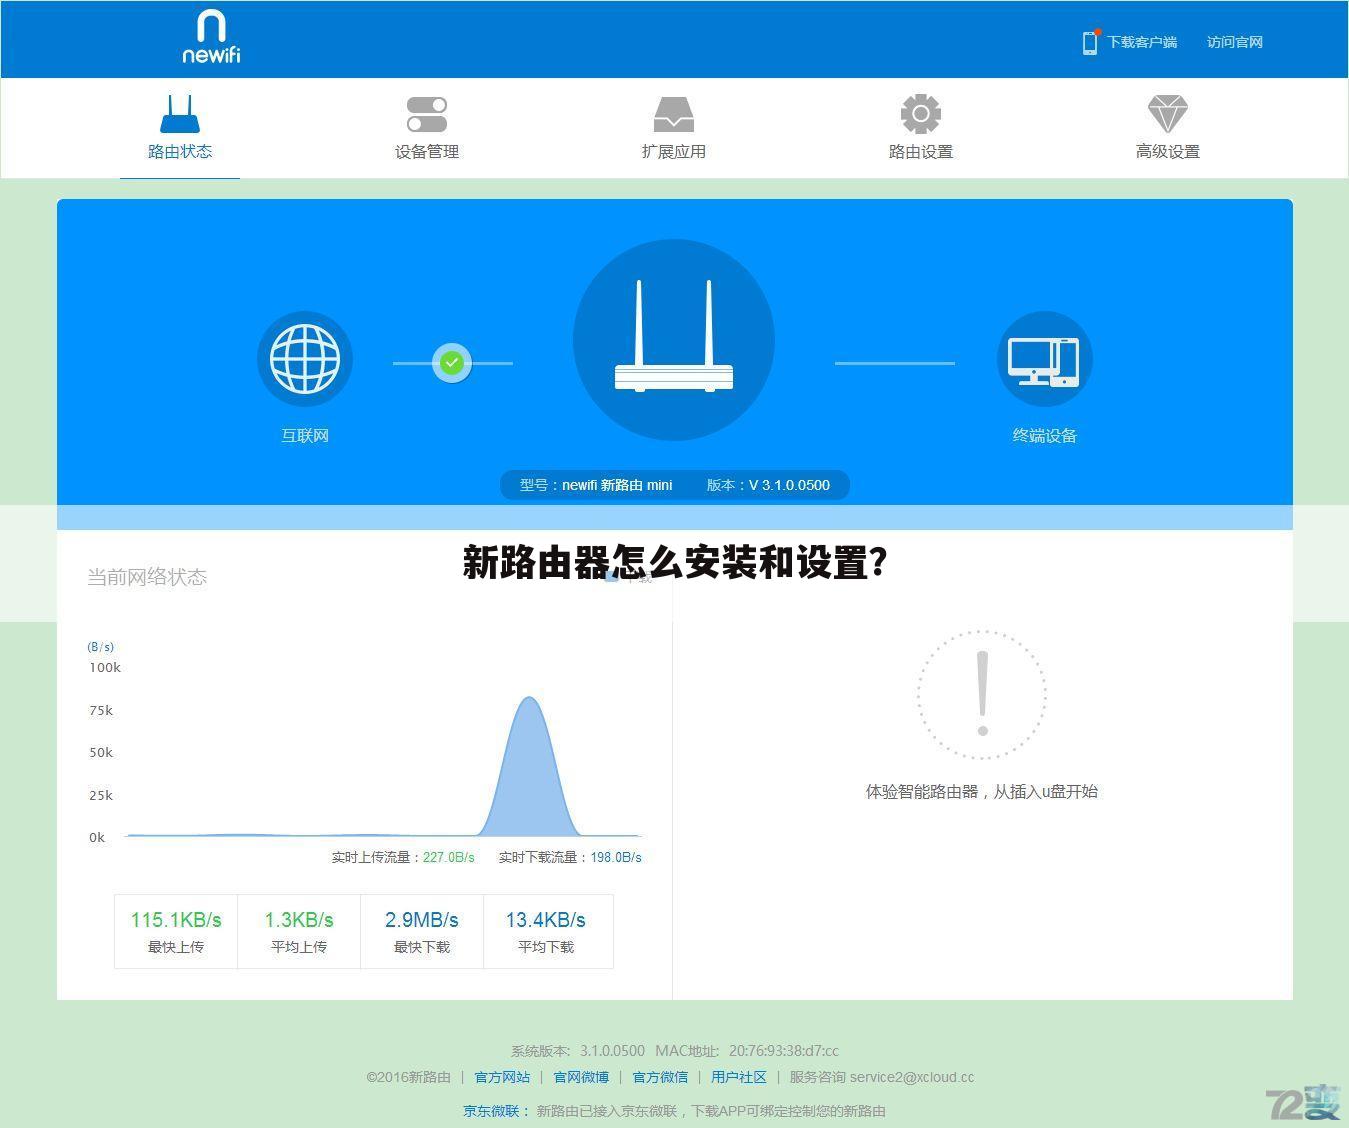Click the 体验智能路由器，从插入u盘开始 text
Image resolution: width=1349 pixels, height=1128 pixels.
982,792
